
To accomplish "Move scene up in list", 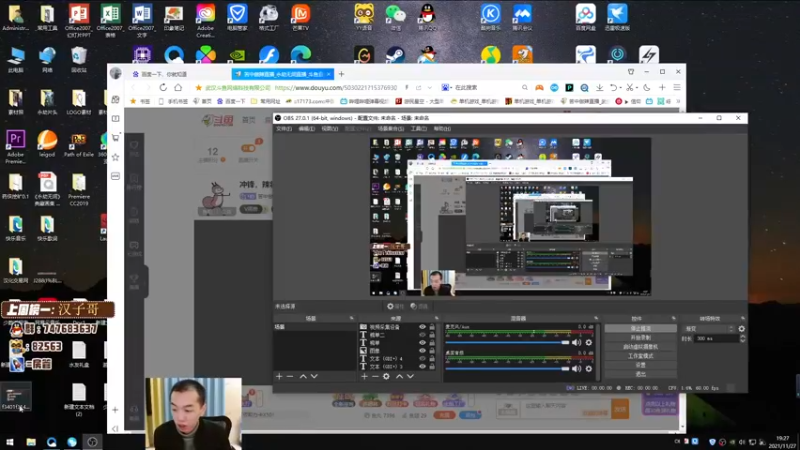I will point(303,376).
